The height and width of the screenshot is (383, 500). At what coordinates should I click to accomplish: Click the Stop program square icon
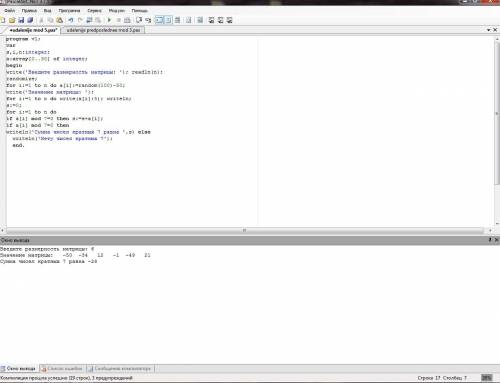pyautogui.click(x=118, y=20)
